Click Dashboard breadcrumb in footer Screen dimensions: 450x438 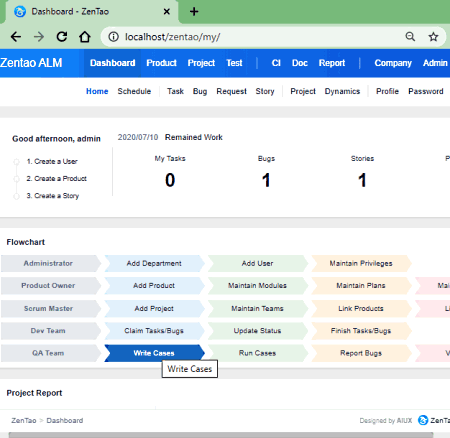[x=65, y=420]
